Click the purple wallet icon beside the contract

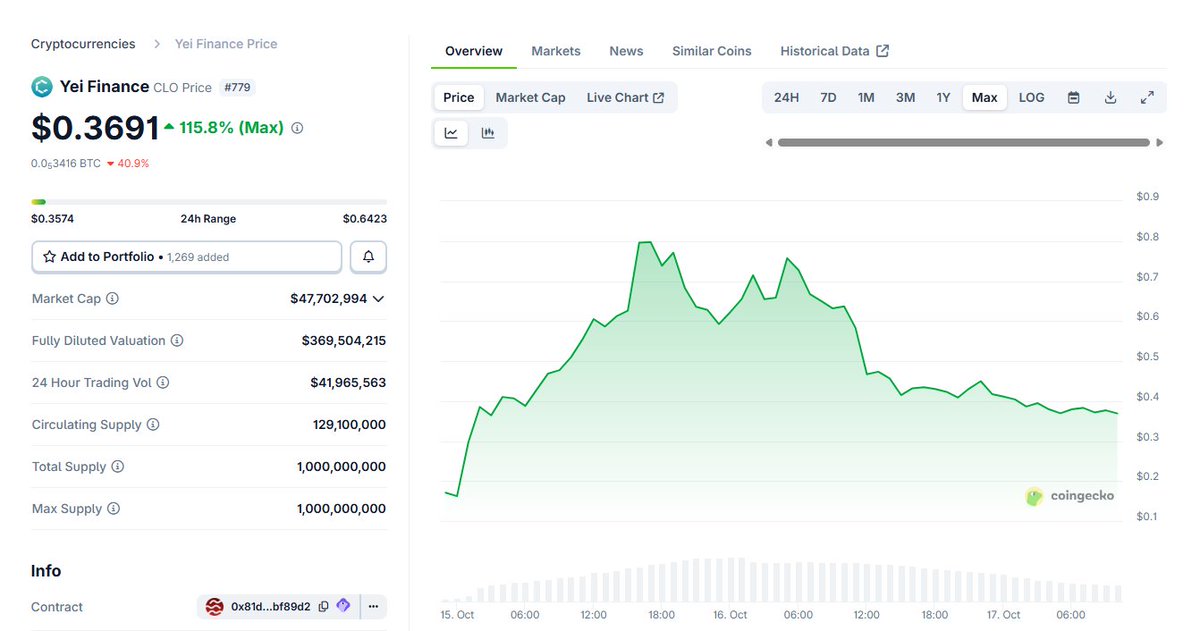pos(343,606)
